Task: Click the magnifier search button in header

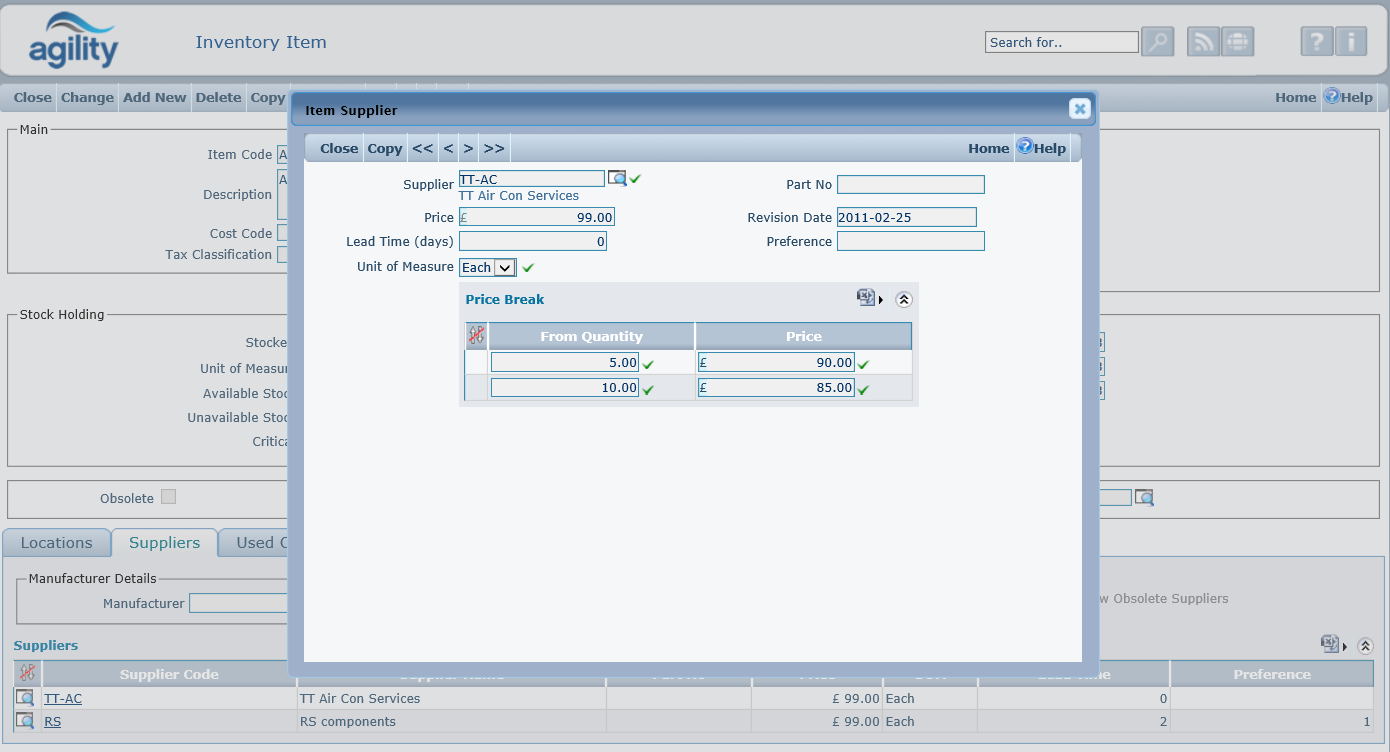Action: [1157, 42]
